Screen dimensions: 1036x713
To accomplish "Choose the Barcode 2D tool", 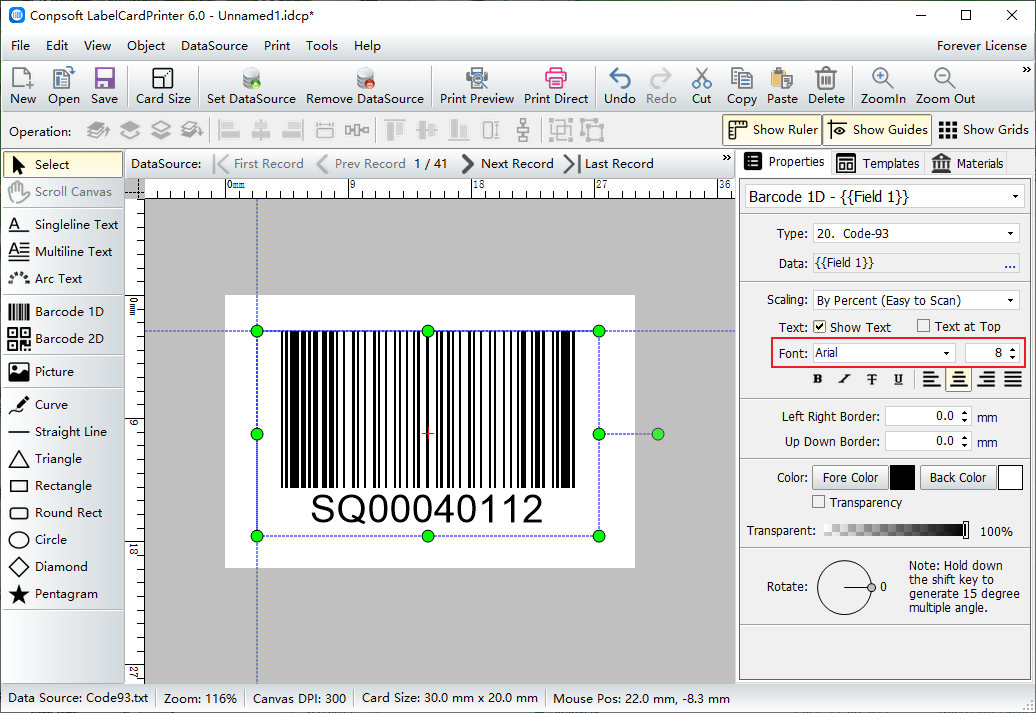I will (63, 338).
